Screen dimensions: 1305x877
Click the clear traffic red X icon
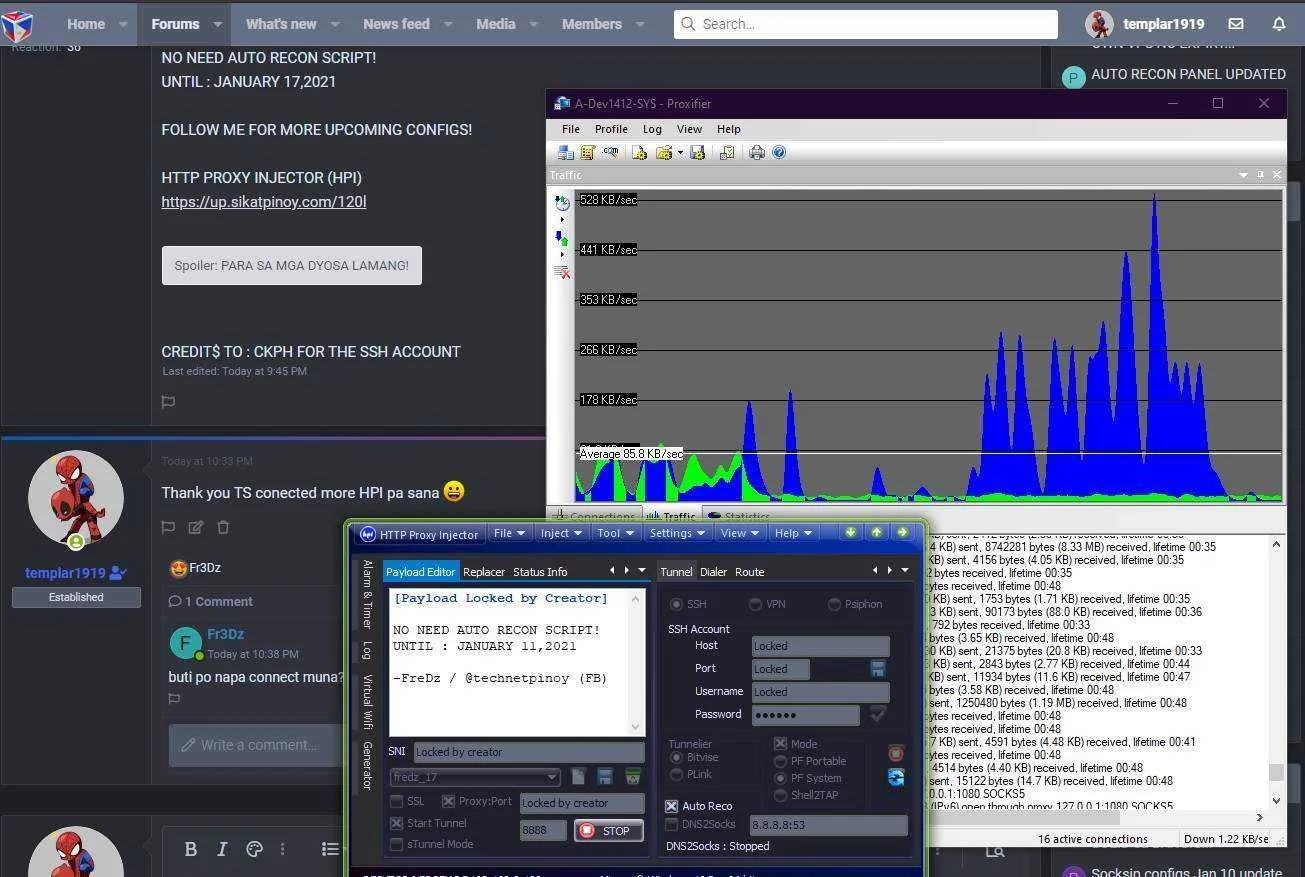tap(562, 272)
